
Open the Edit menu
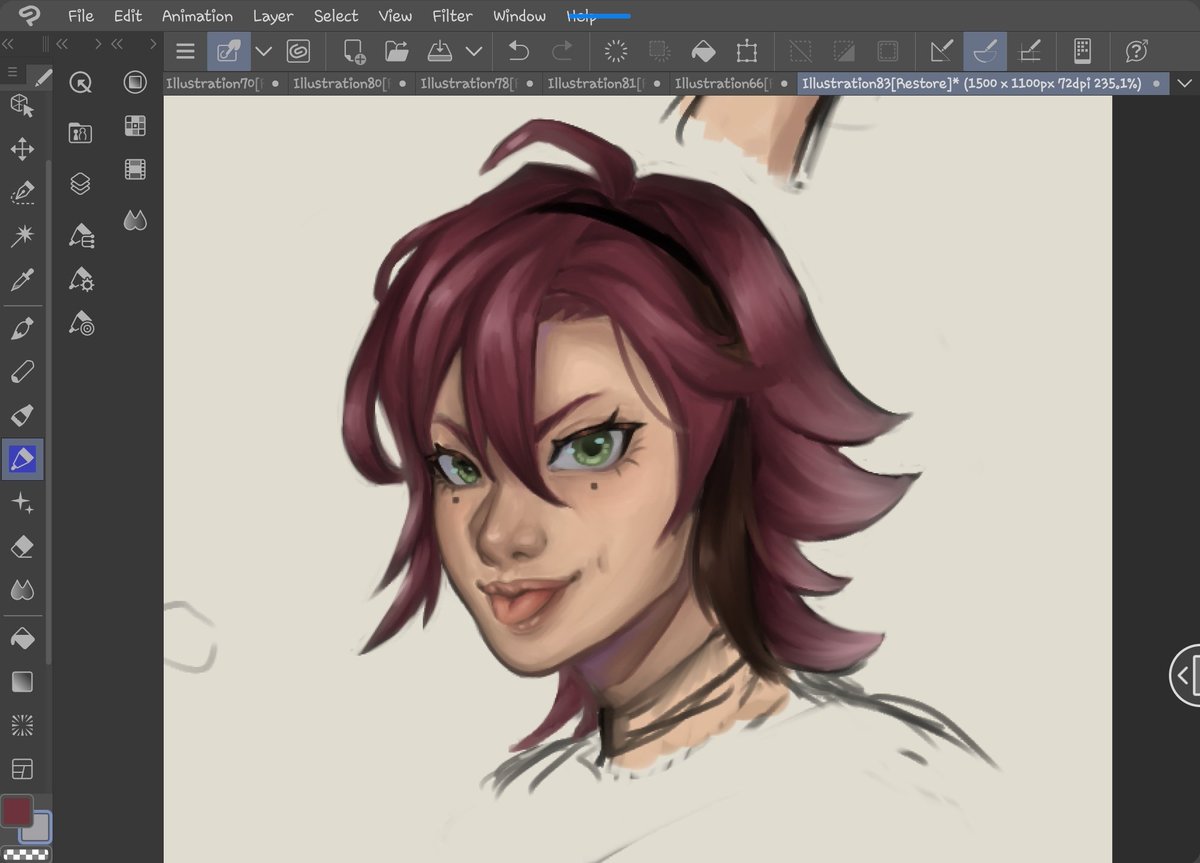(128, 16)
